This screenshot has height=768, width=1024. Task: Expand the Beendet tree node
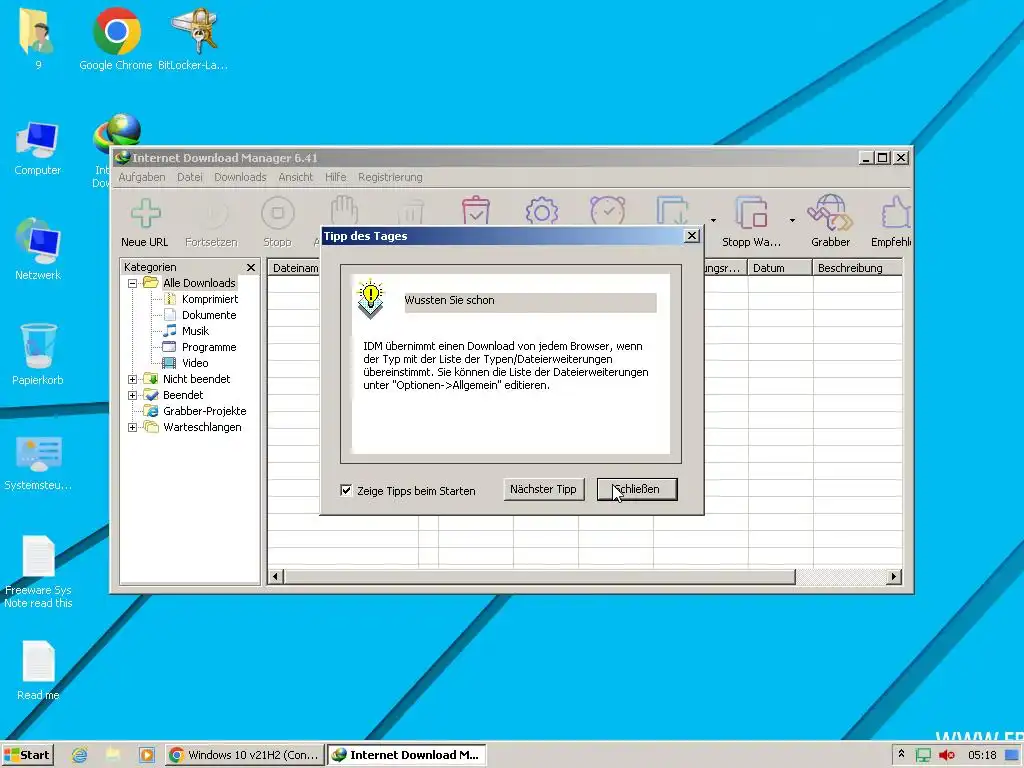133,395
